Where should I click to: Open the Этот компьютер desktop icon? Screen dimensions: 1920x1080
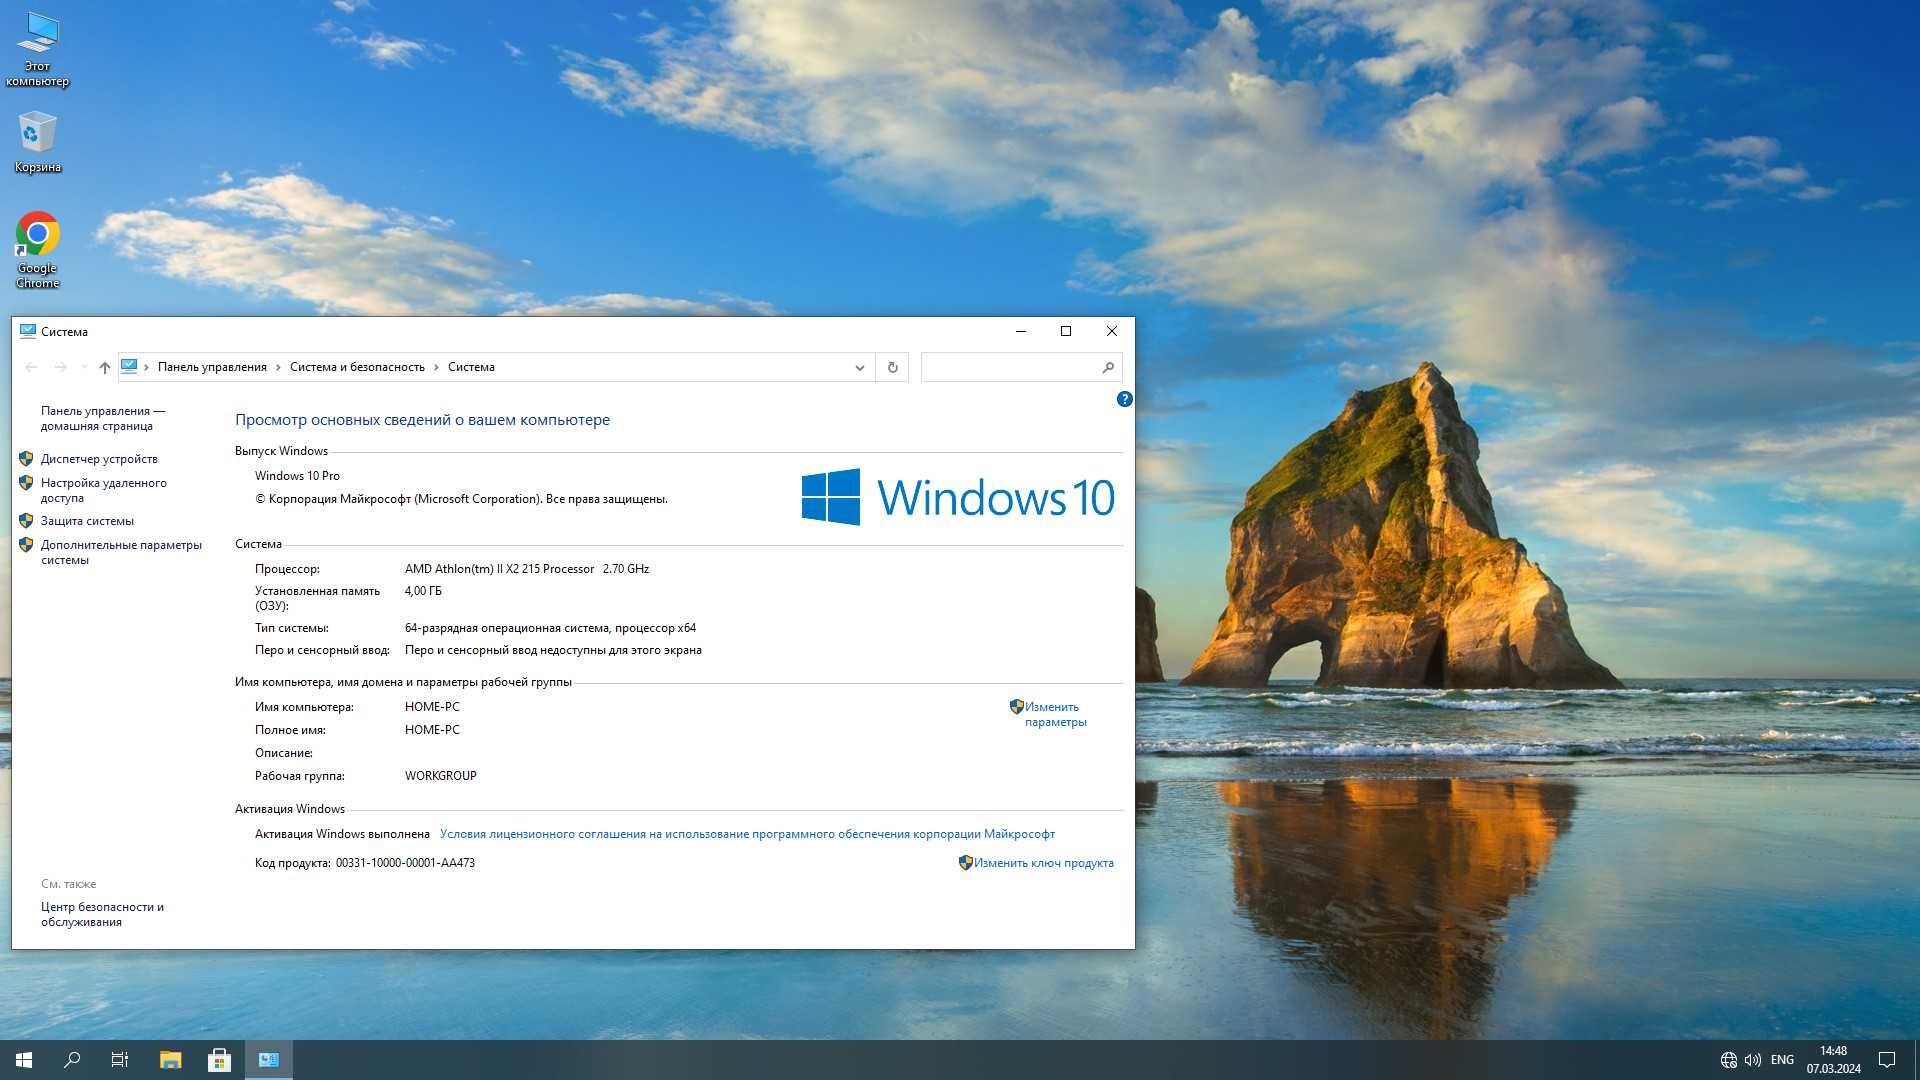click(38, 50)
